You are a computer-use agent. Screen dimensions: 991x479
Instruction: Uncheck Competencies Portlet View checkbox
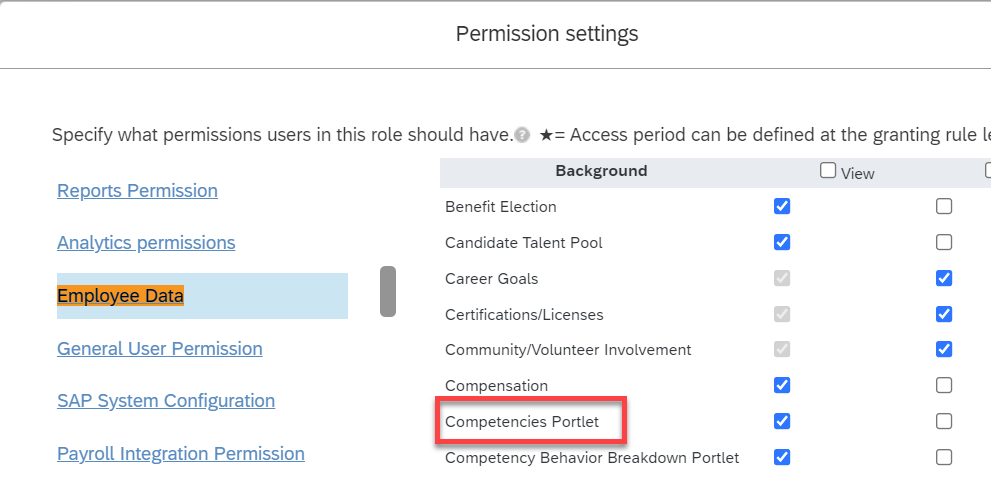(782, 421)
